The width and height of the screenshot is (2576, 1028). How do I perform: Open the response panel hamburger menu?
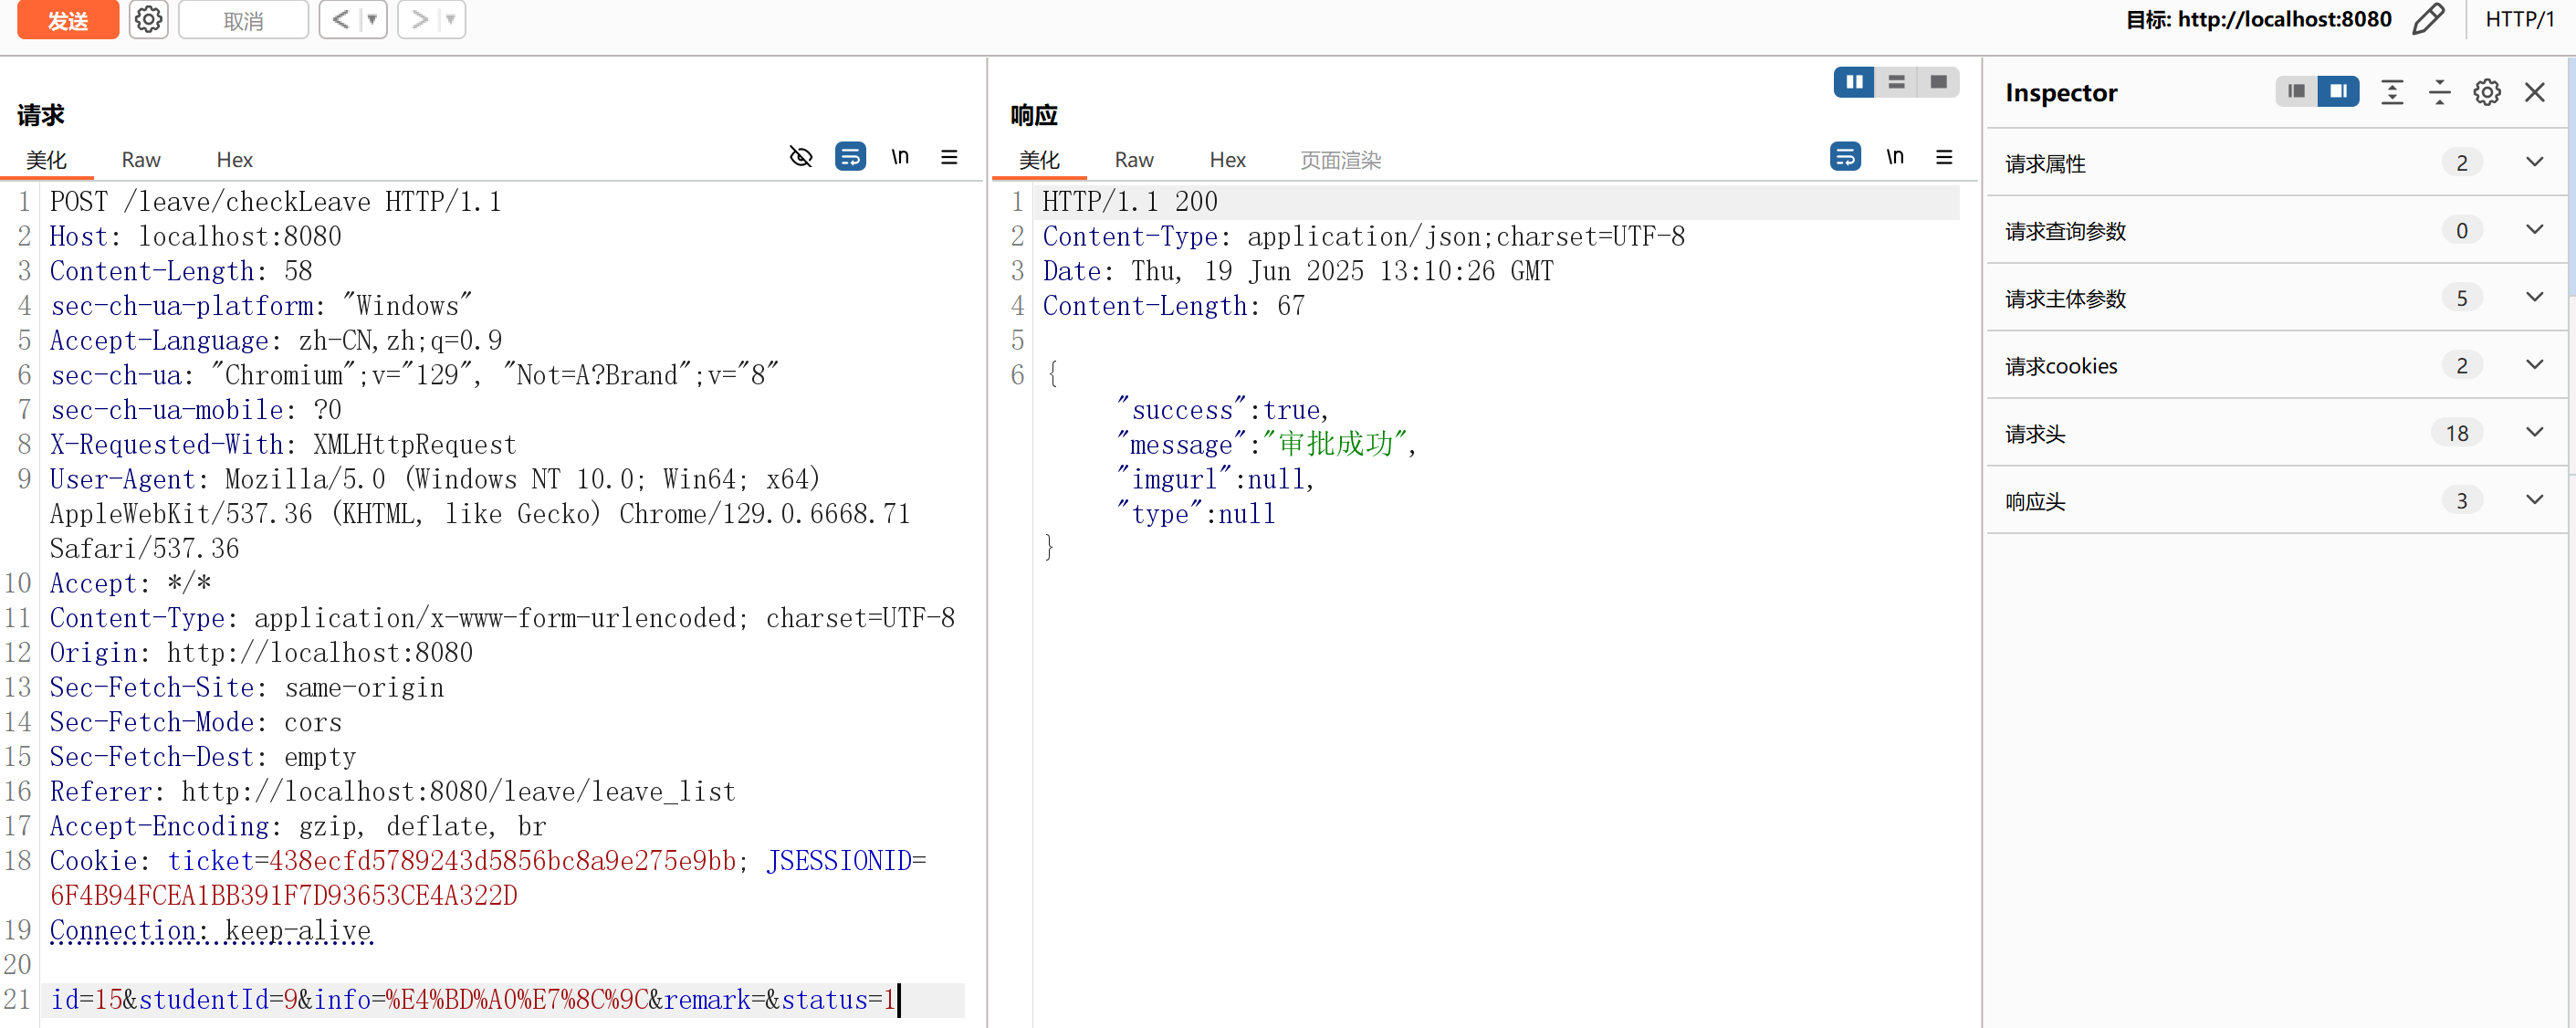pos(1944,156)
